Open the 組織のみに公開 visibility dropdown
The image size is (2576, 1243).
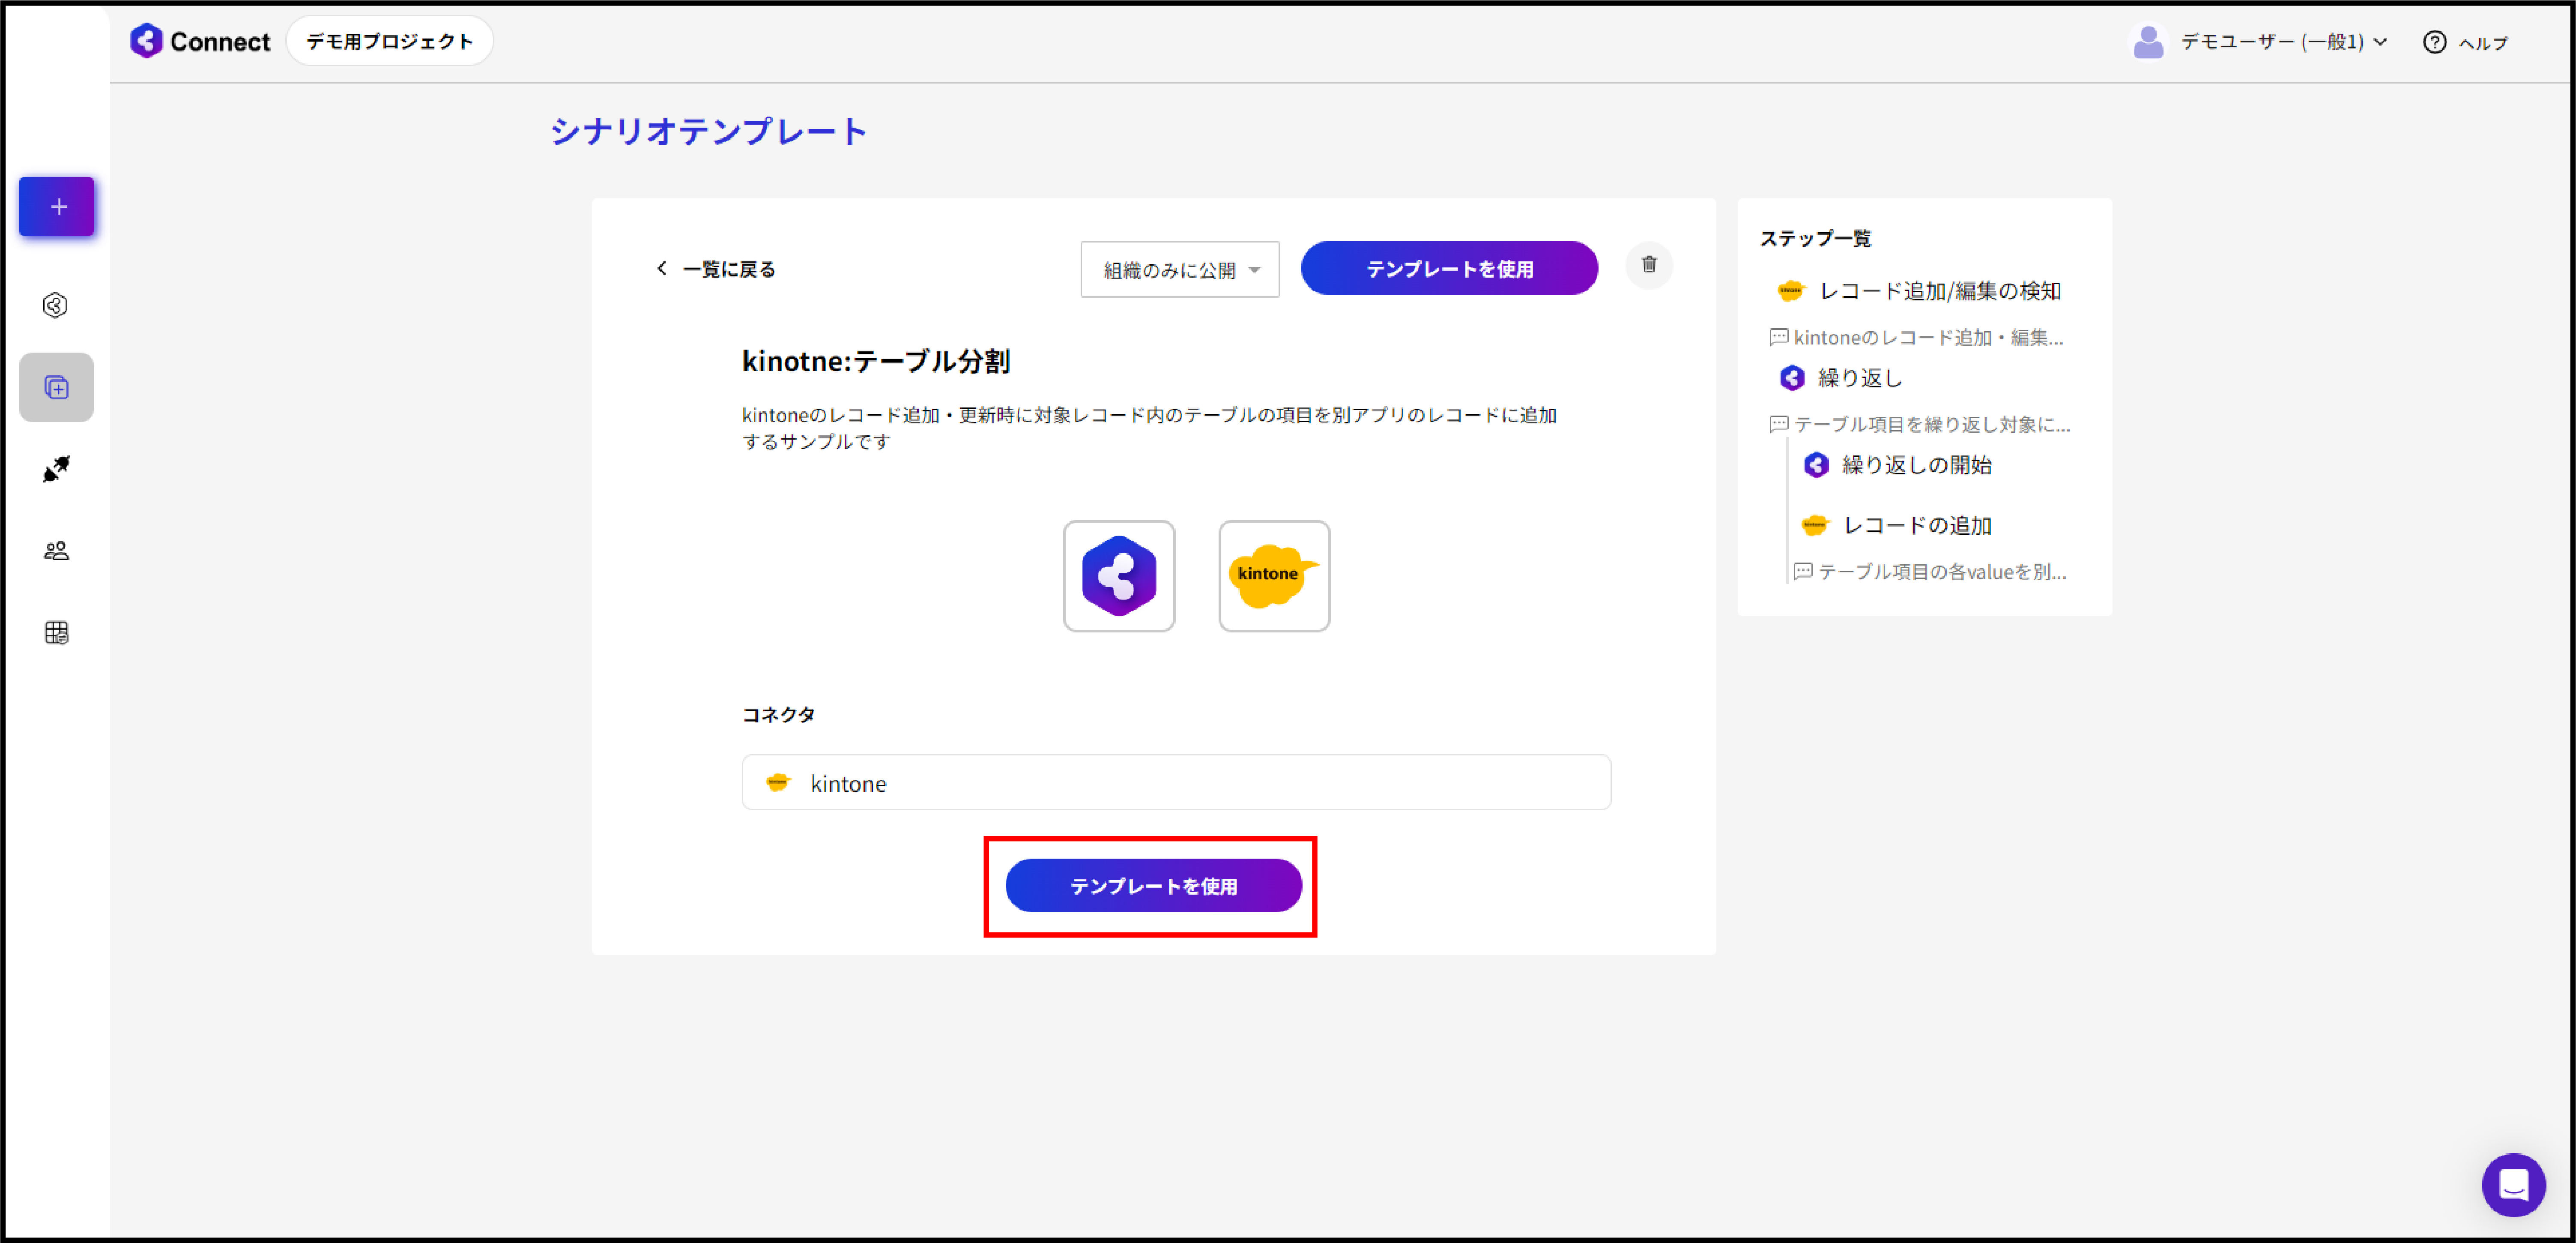[x=1180, y=269]
